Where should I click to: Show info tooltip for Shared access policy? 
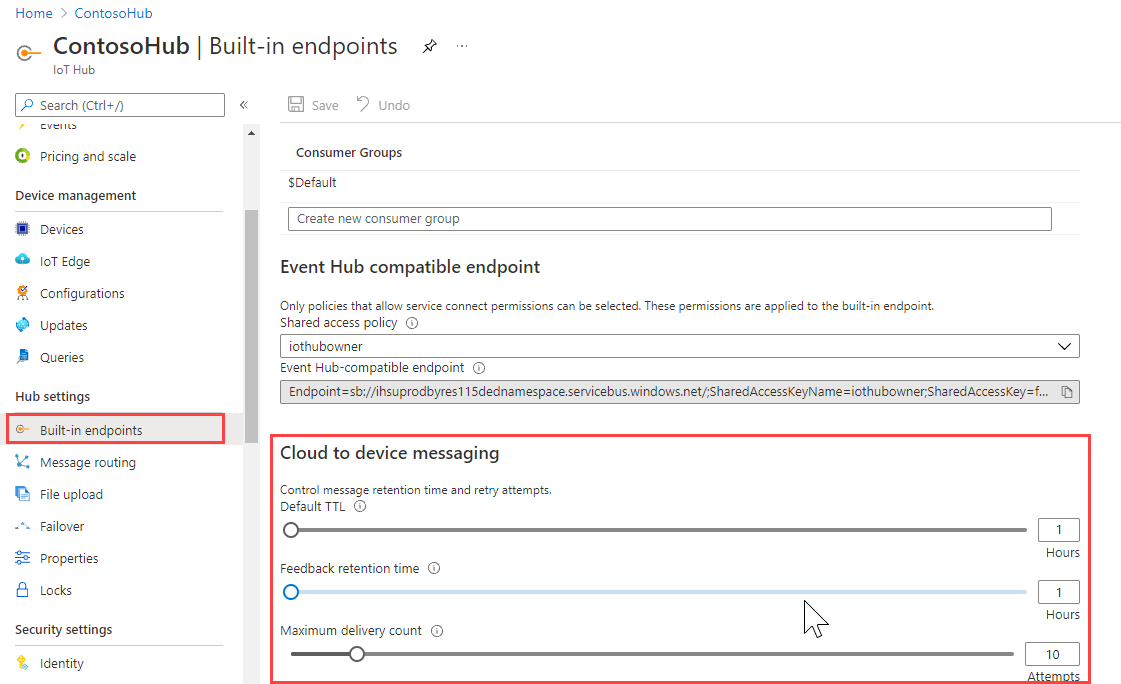(412, 323)
